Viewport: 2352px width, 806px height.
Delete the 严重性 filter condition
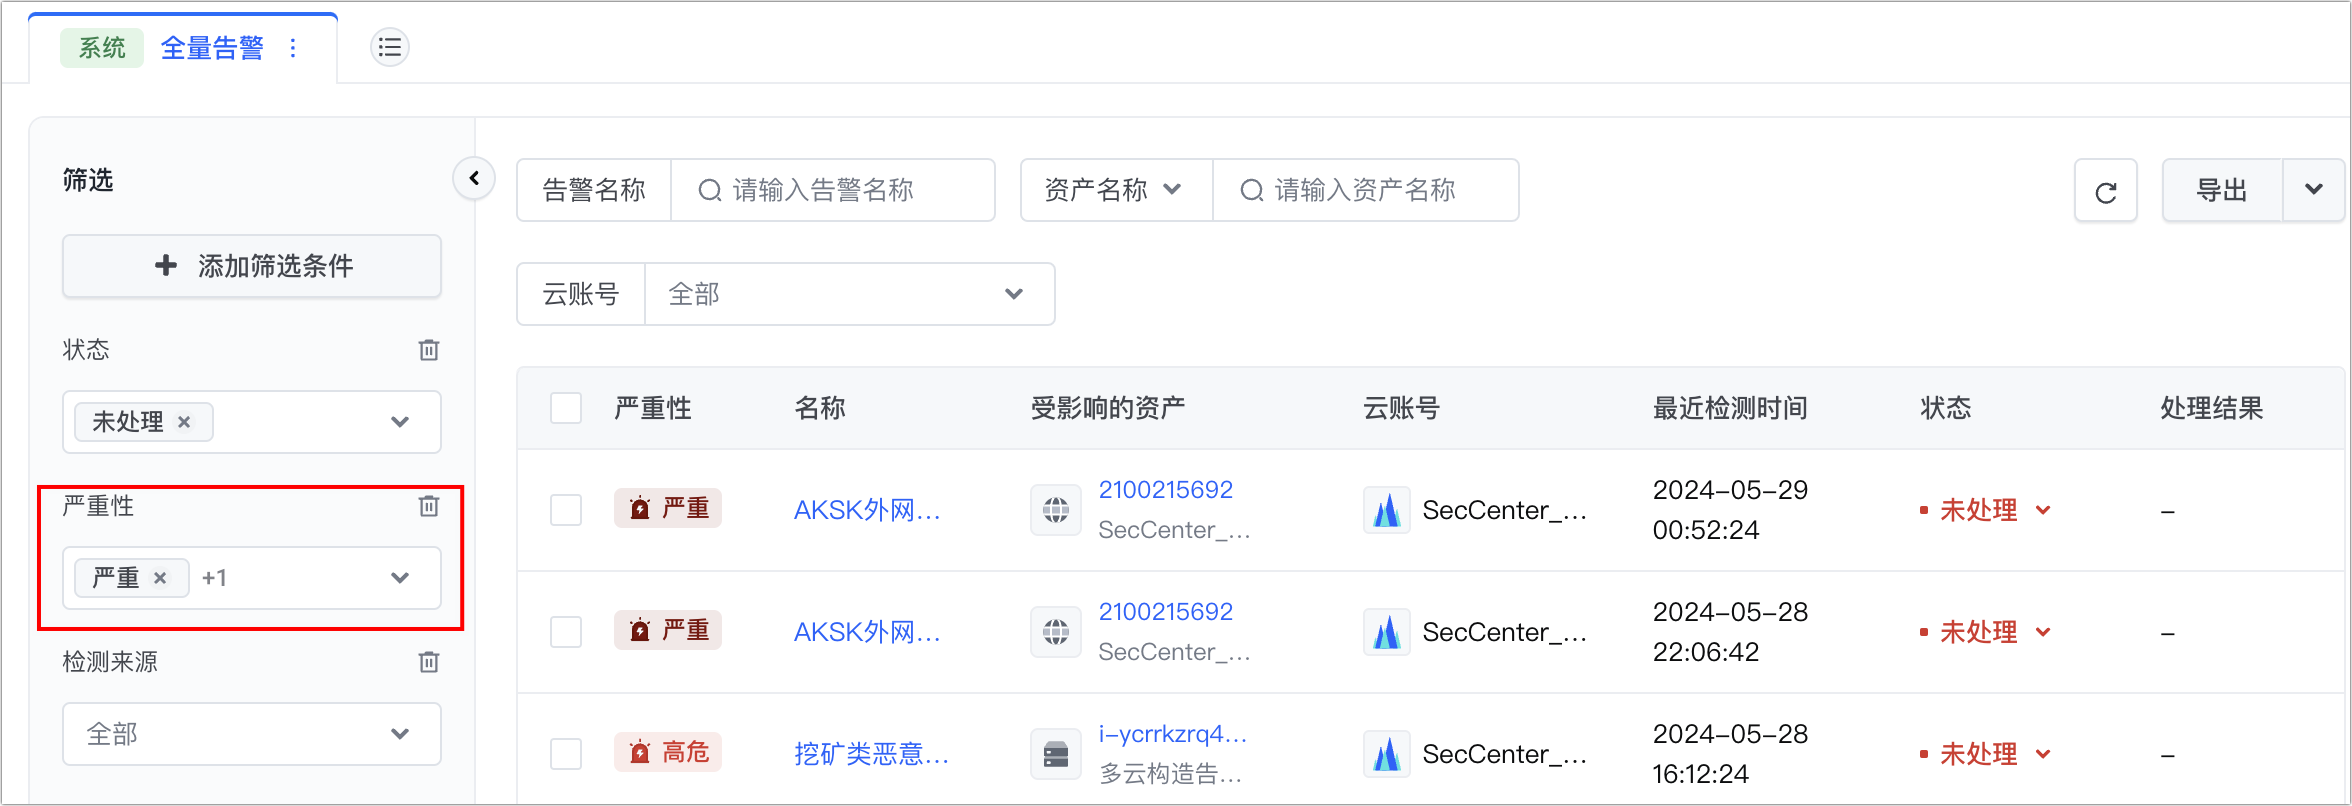429,506
